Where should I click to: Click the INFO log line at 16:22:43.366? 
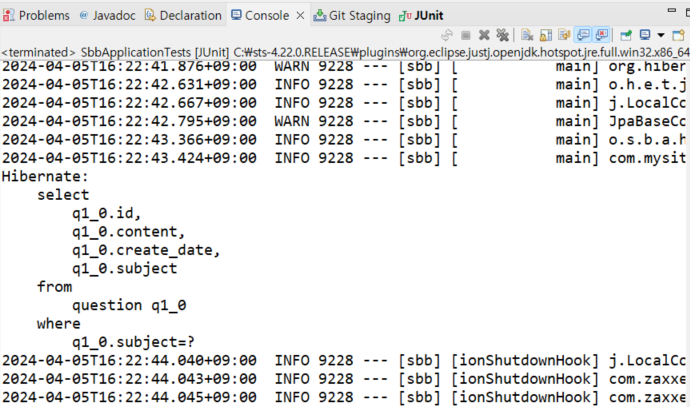click(344, 140)
